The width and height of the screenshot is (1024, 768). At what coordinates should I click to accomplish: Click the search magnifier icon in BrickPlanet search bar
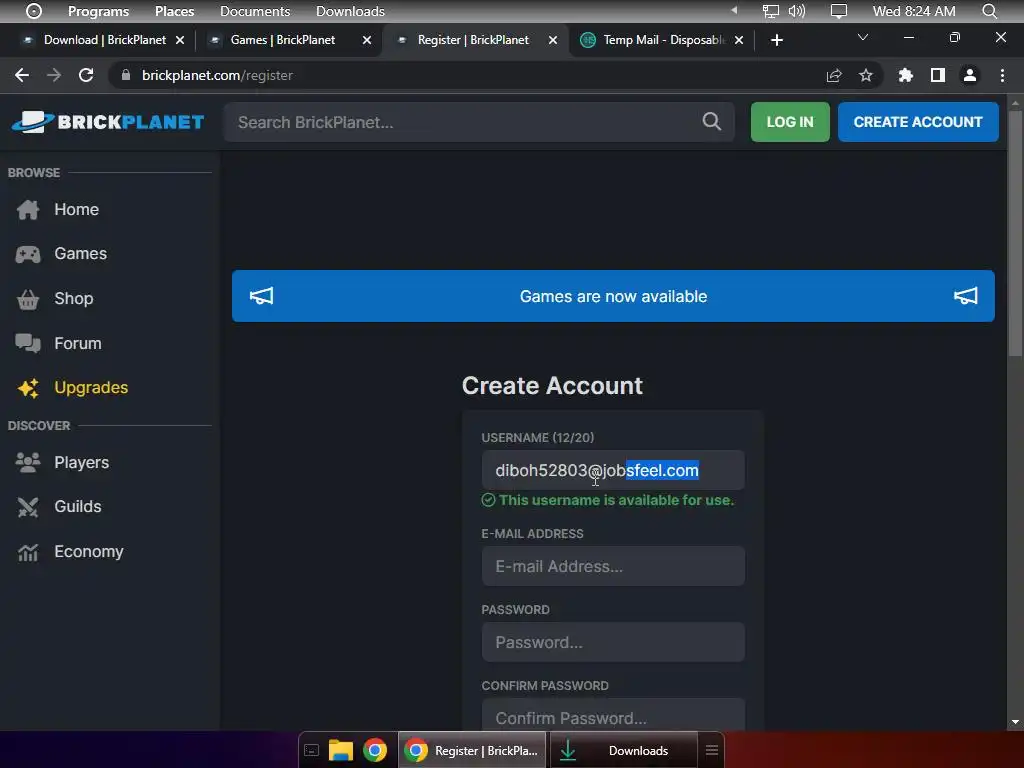[711, 121]
